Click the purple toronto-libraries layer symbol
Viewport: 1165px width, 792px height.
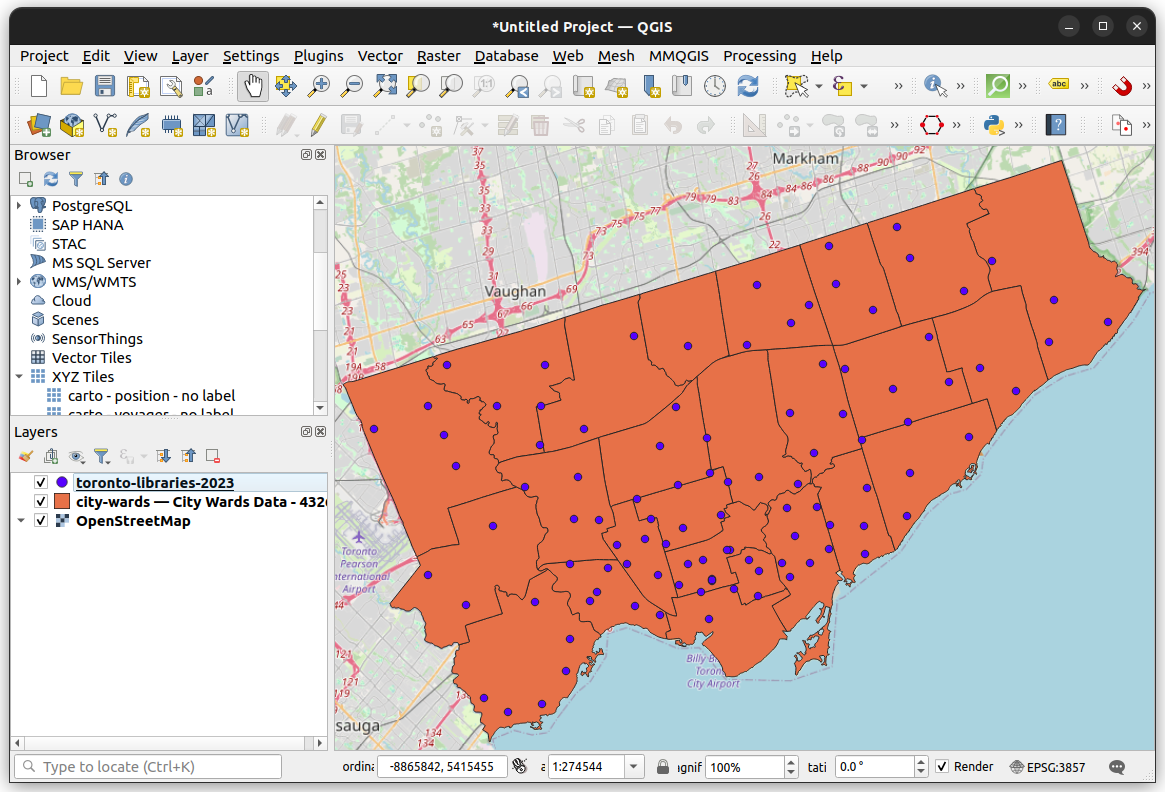tap(62, 482)
